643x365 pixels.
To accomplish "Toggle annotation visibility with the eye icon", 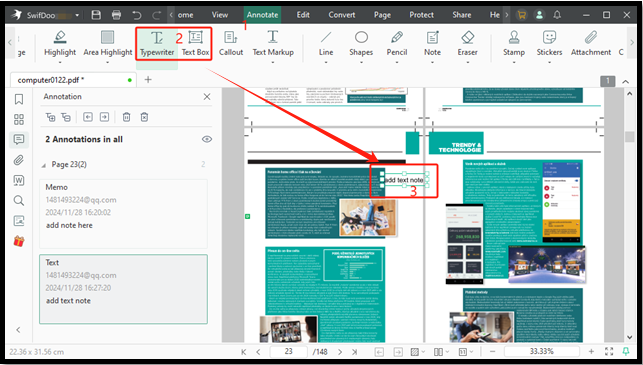I will [207, 139].
